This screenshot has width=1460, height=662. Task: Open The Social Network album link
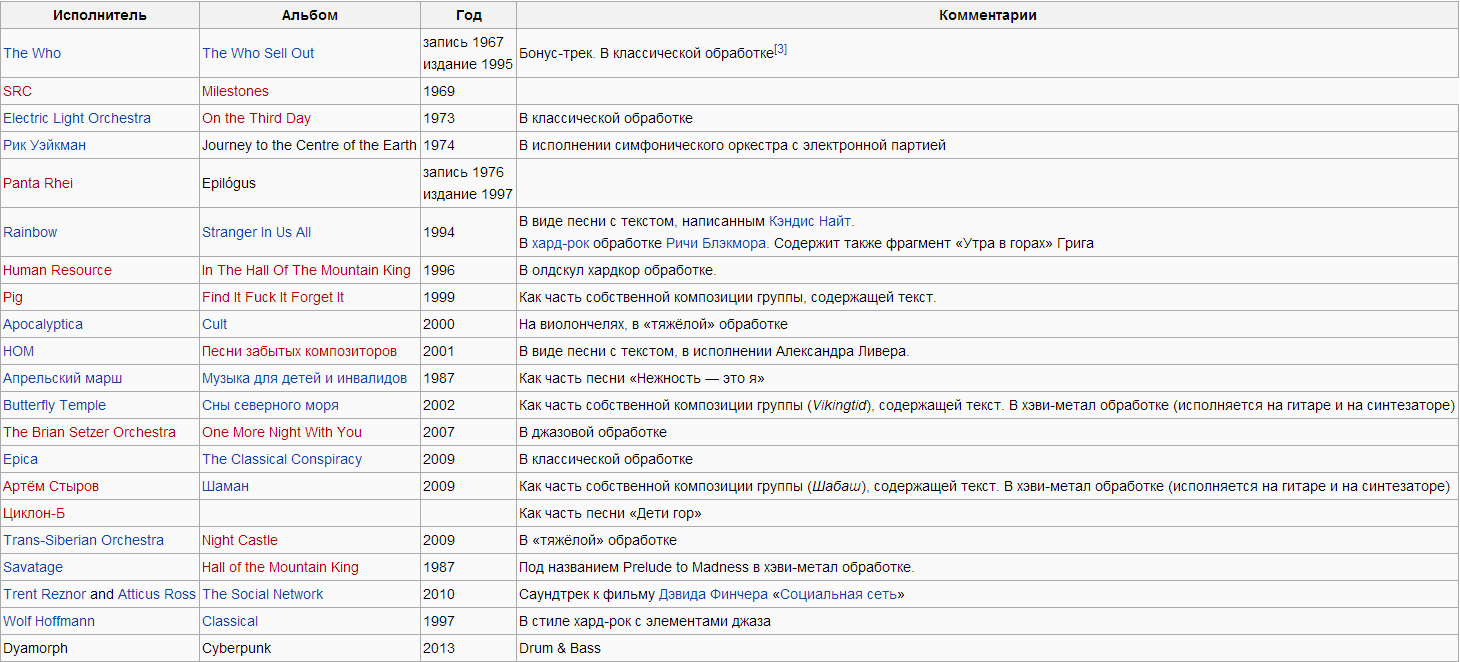[x=263, y=594]
